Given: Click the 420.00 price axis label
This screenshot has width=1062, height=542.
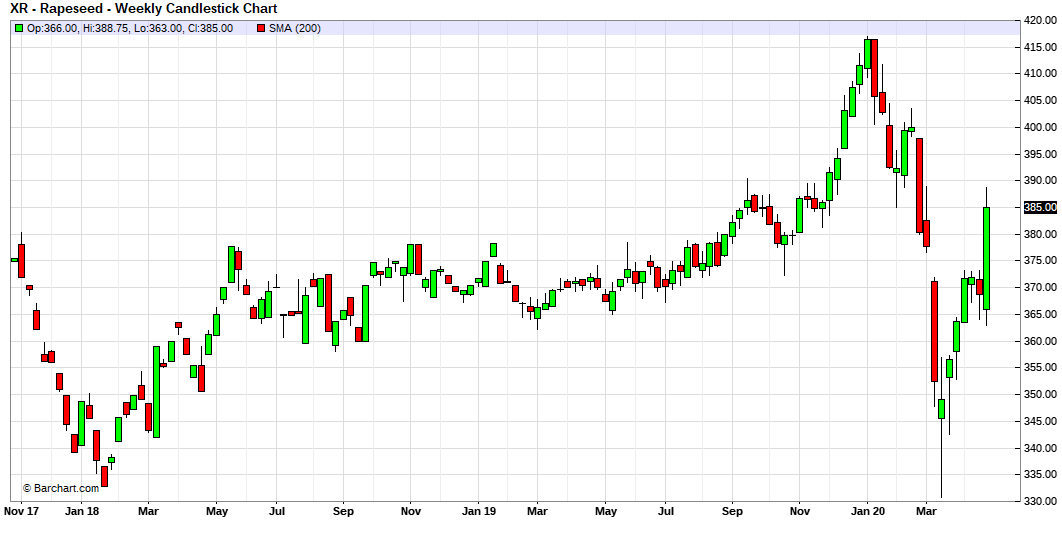Looking at the screenshot, I should pos(1039,20).
